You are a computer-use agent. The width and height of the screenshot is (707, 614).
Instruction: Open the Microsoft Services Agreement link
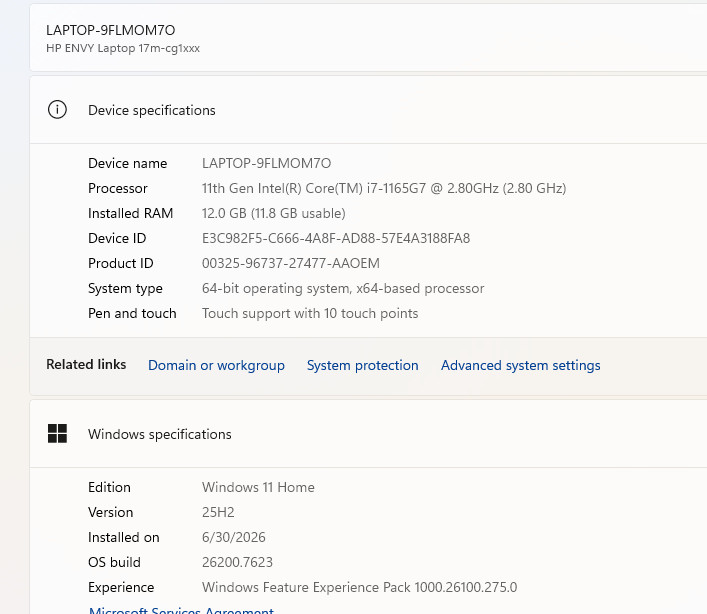tap(181, 610)
